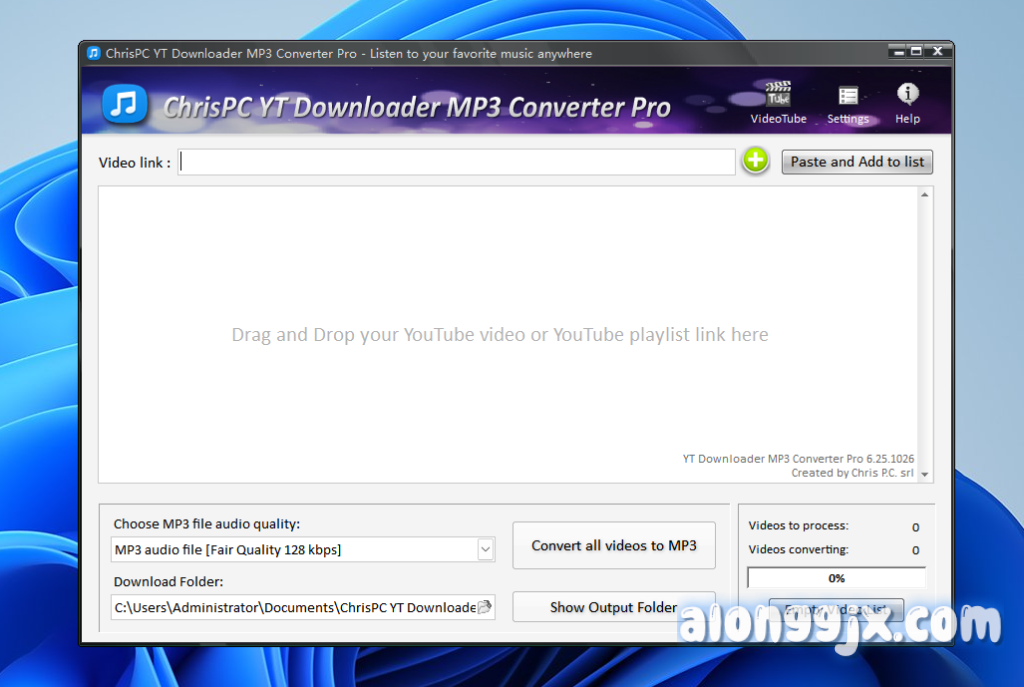This screenshot has height=687, width=1024.
Task: Open the VideoTube clapperboard icon
Action: pyautogui.click(x=778, y=96)
